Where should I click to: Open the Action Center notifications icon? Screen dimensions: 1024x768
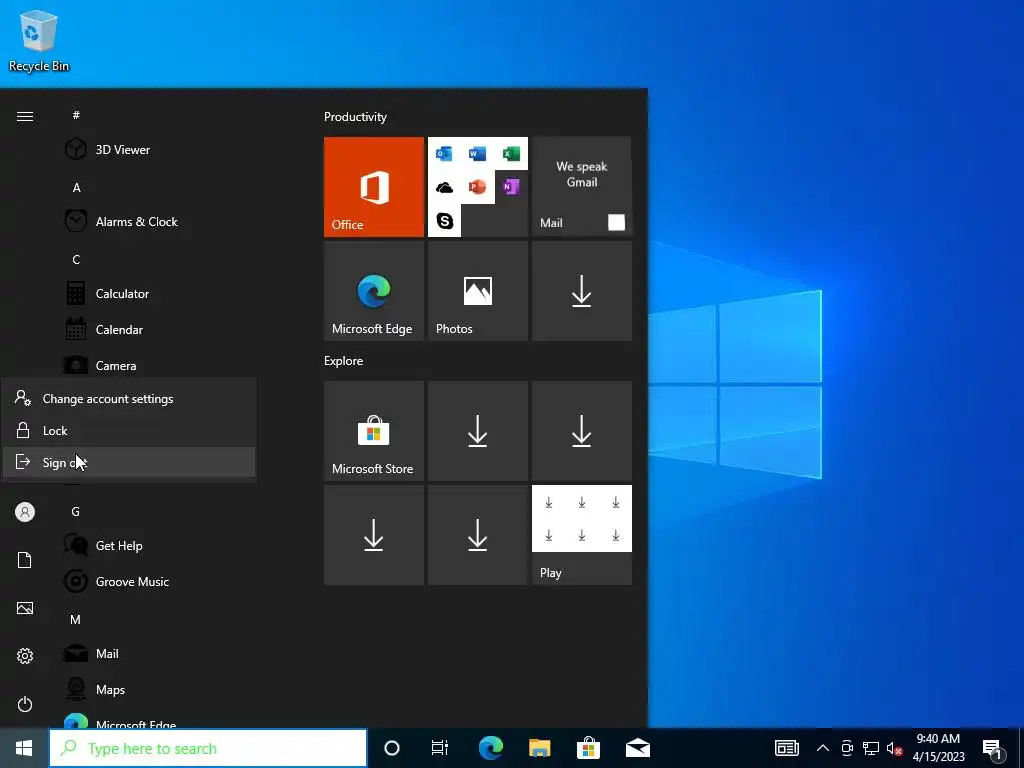tap(993, 749)
